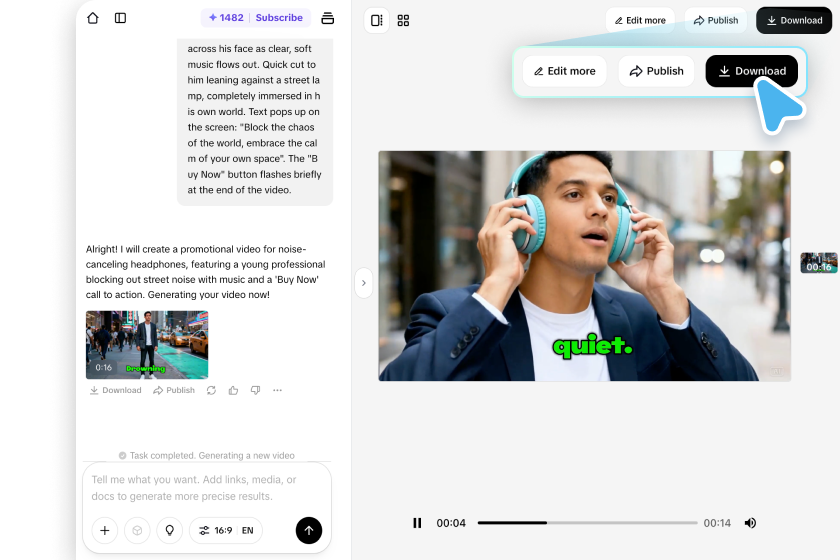This screenshot has width=840, height=560.
Task: Regenerate the video with the refresh icon
Action: 212,390
